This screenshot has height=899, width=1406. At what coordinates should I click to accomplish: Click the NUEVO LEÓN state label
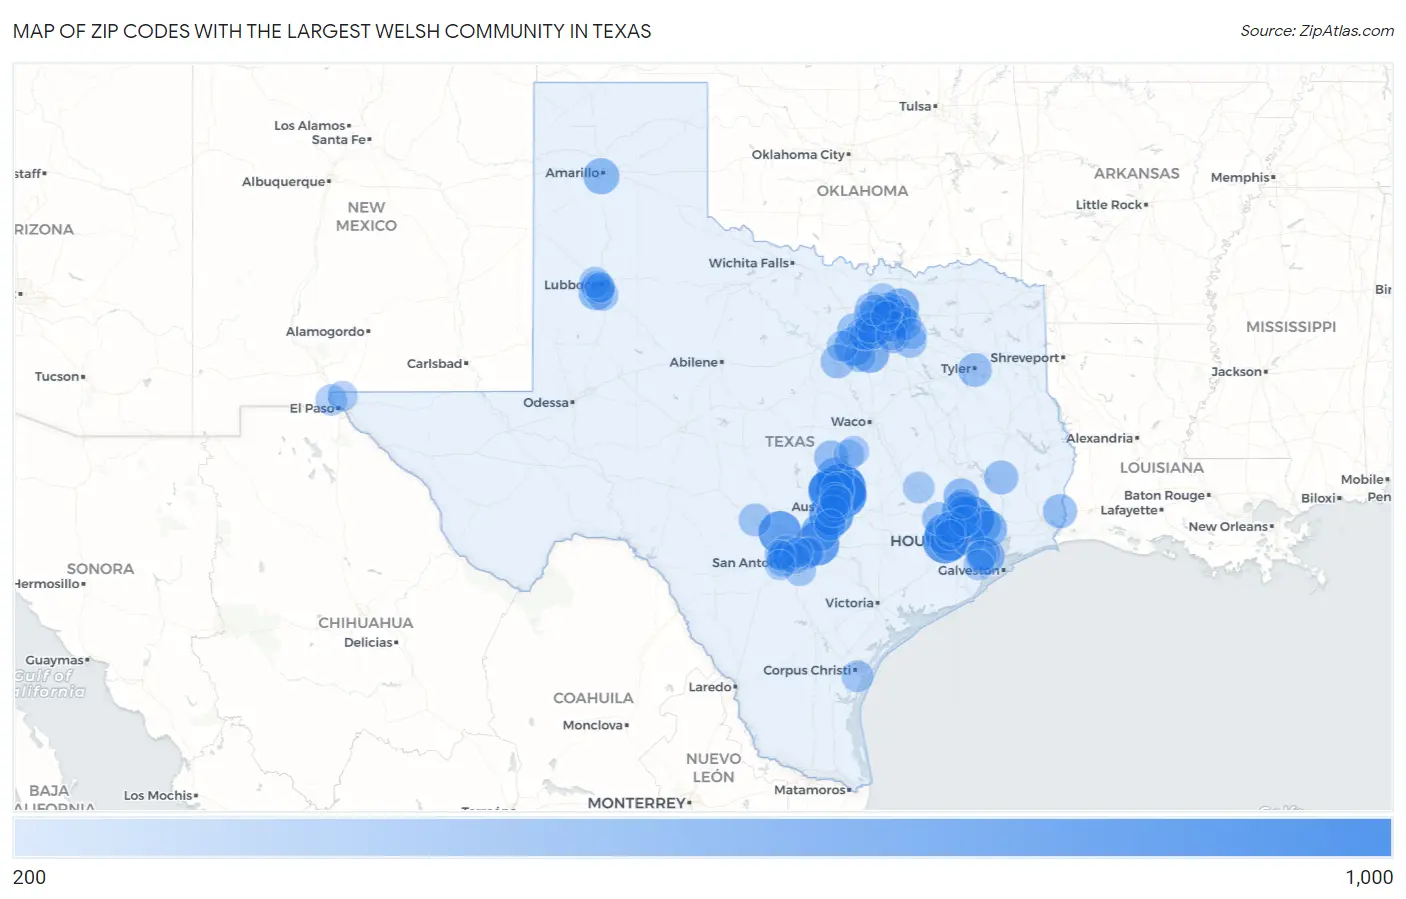(713, 768)
